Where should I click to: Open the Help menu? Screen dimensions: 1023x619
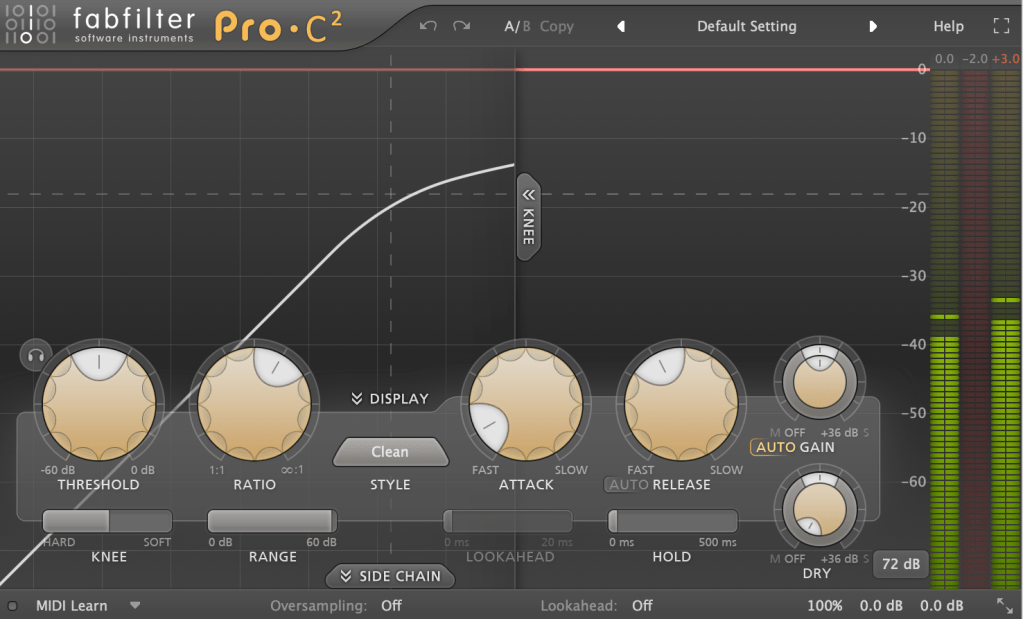point(948,27)
